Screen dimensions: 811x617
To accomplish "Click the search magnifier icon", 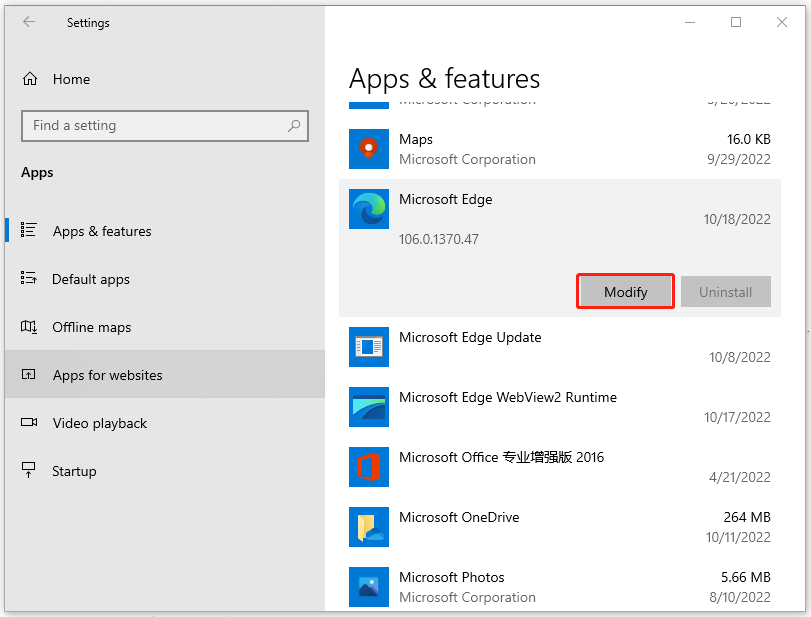I will [x=294, y=126].
